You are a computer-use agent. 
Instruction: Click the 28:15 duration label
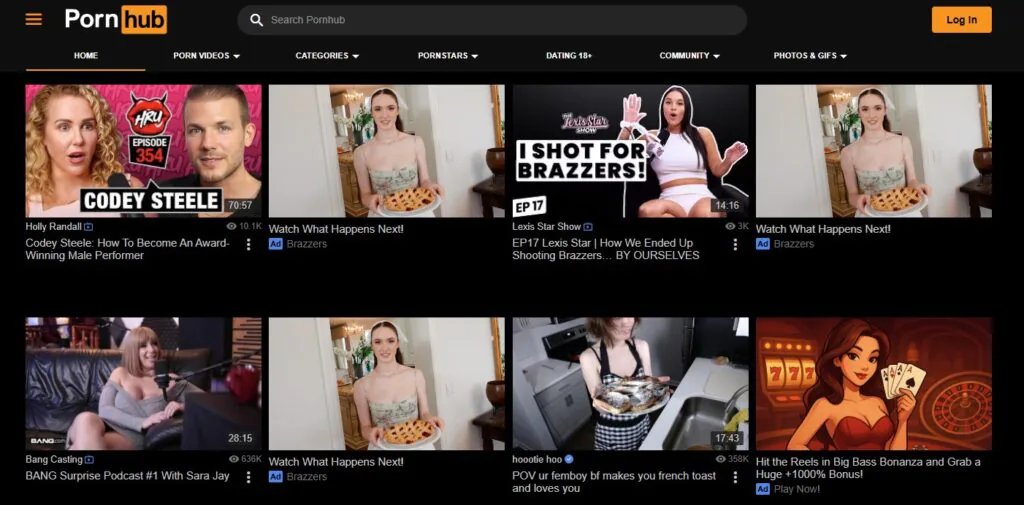(240, 438)
